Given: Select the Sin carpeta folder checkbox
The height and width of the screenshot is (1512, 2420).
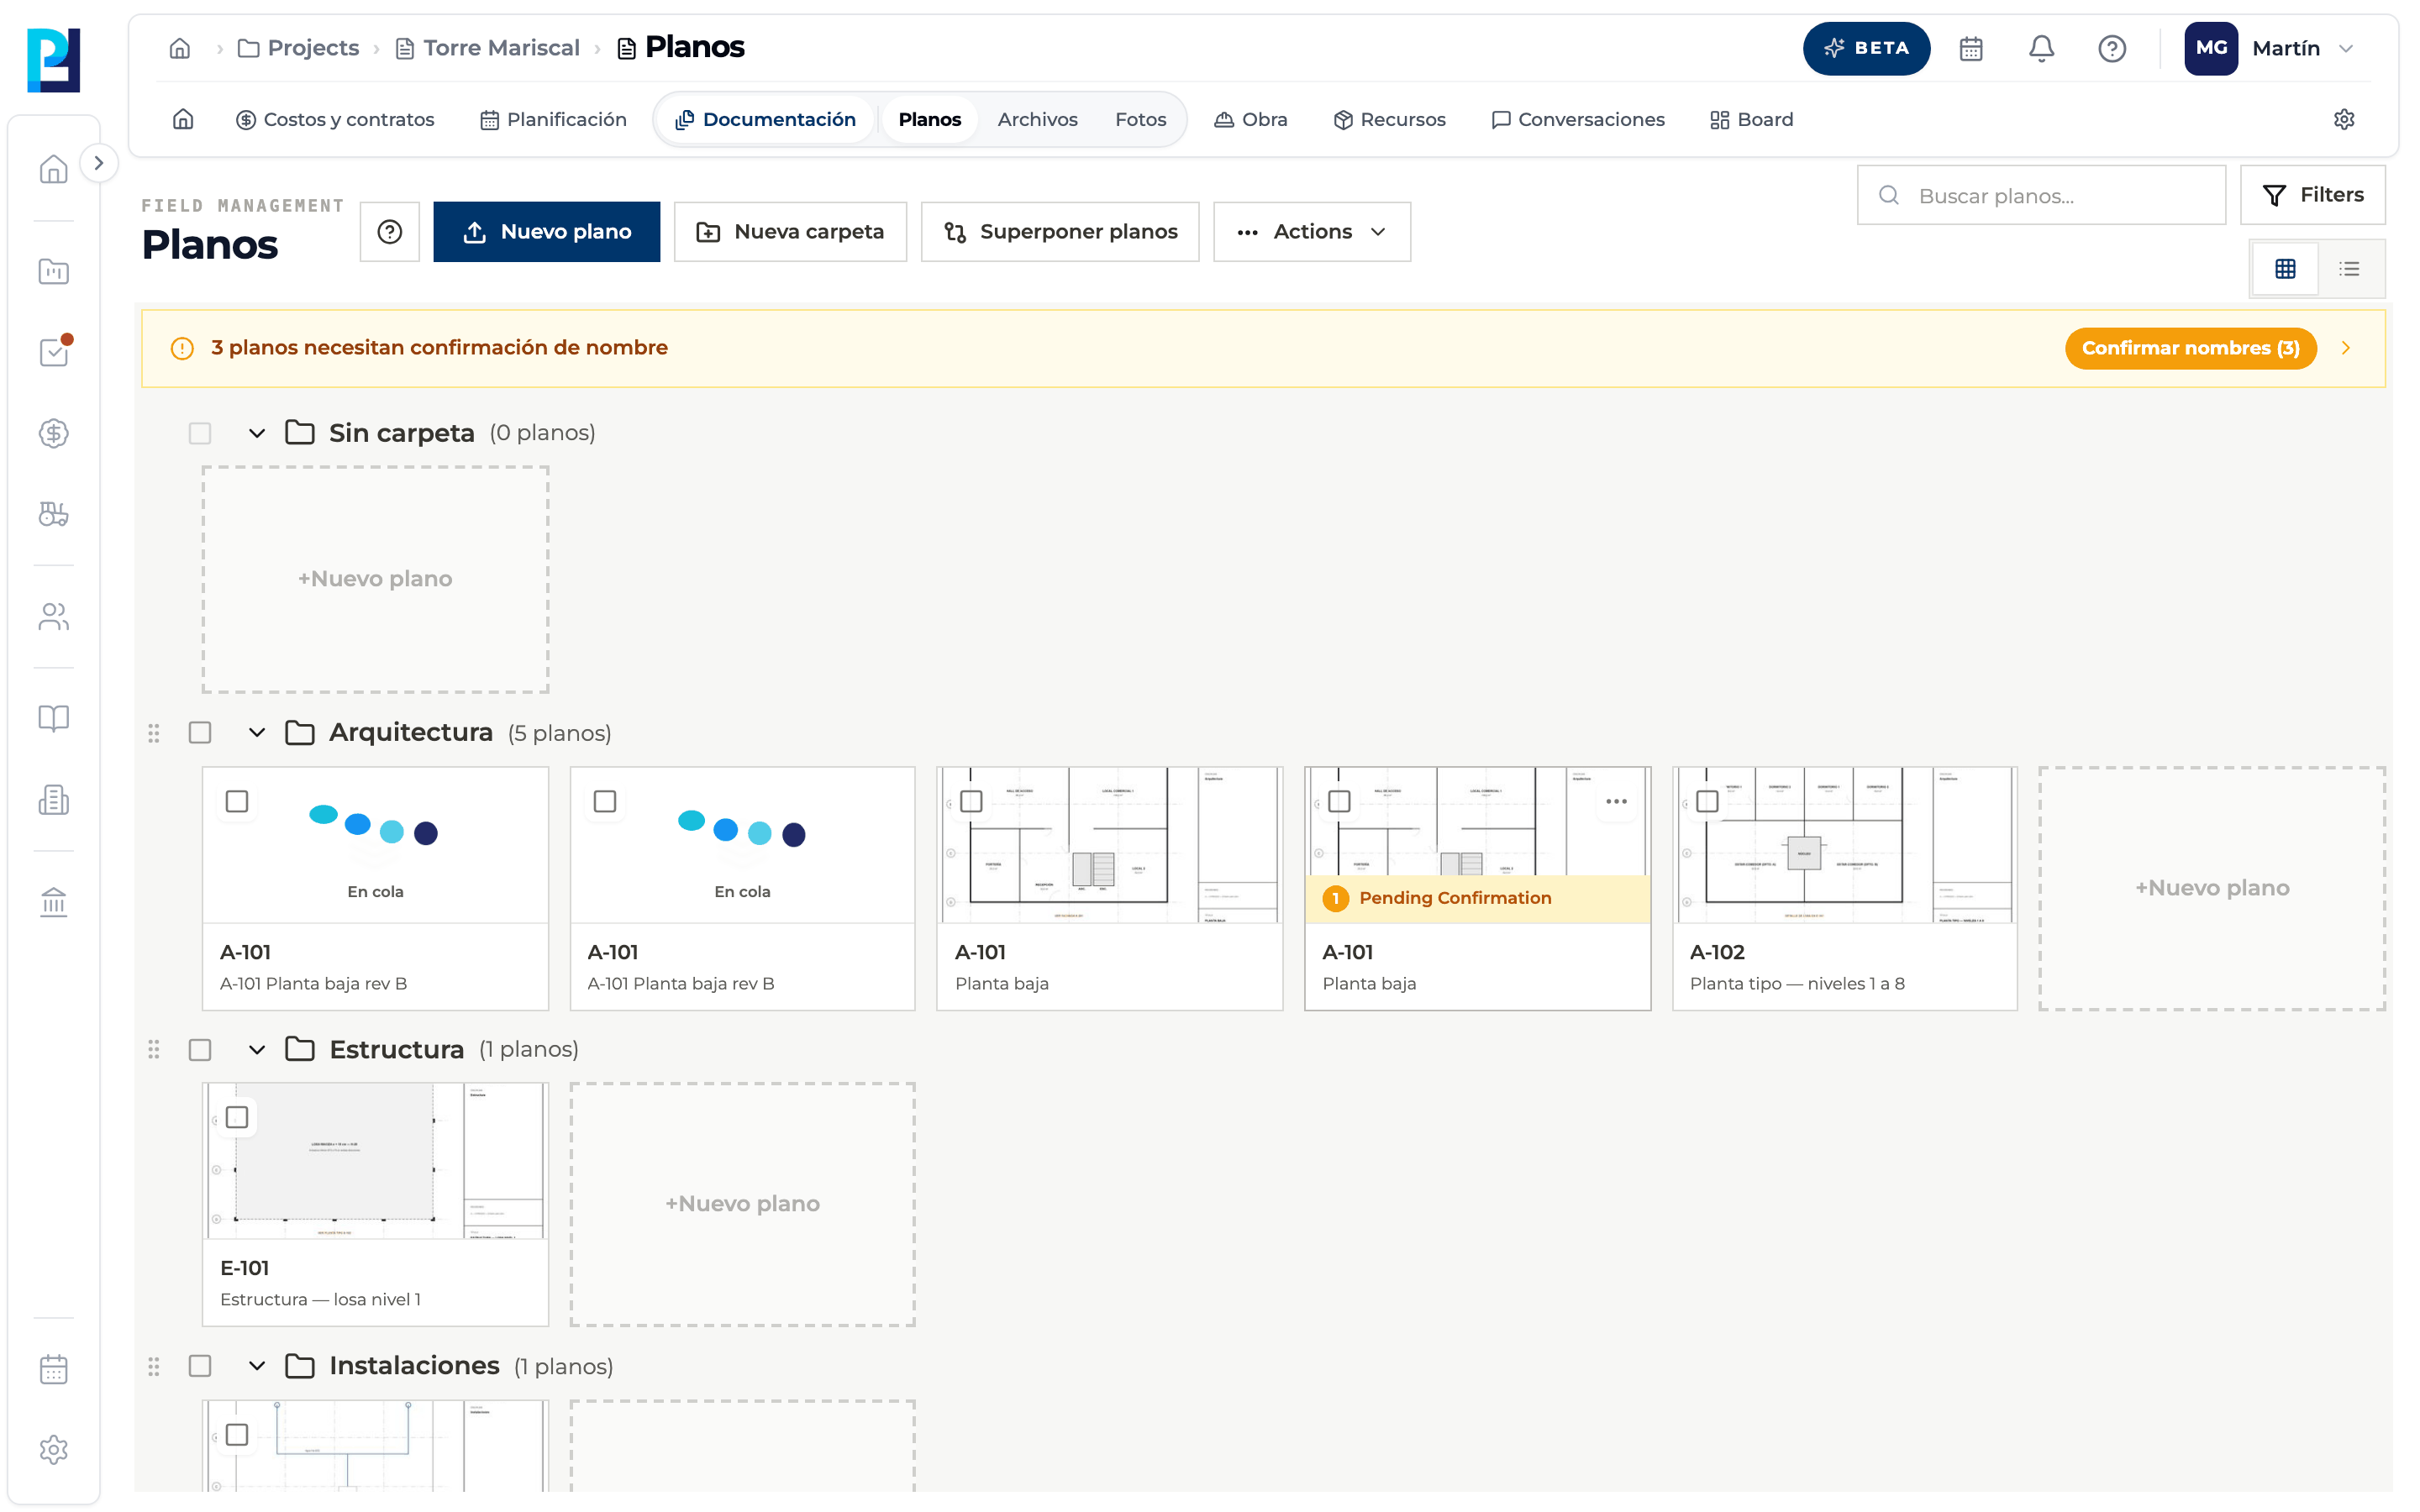Looking at the screenshot, I should pos(200,433).
